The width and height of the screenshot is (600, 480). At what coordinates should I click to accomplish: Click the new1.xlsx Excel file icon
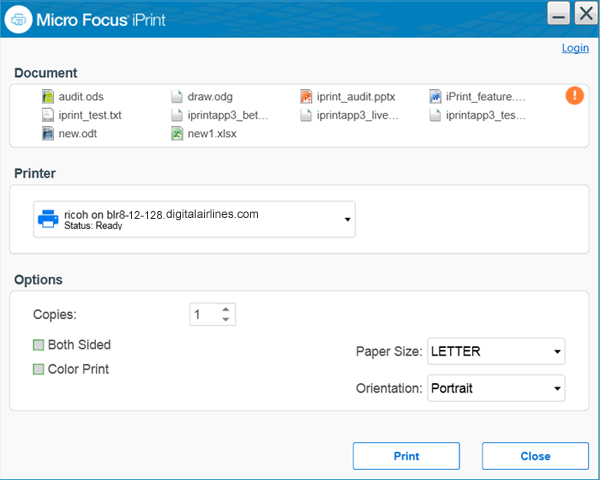(177, 133)
